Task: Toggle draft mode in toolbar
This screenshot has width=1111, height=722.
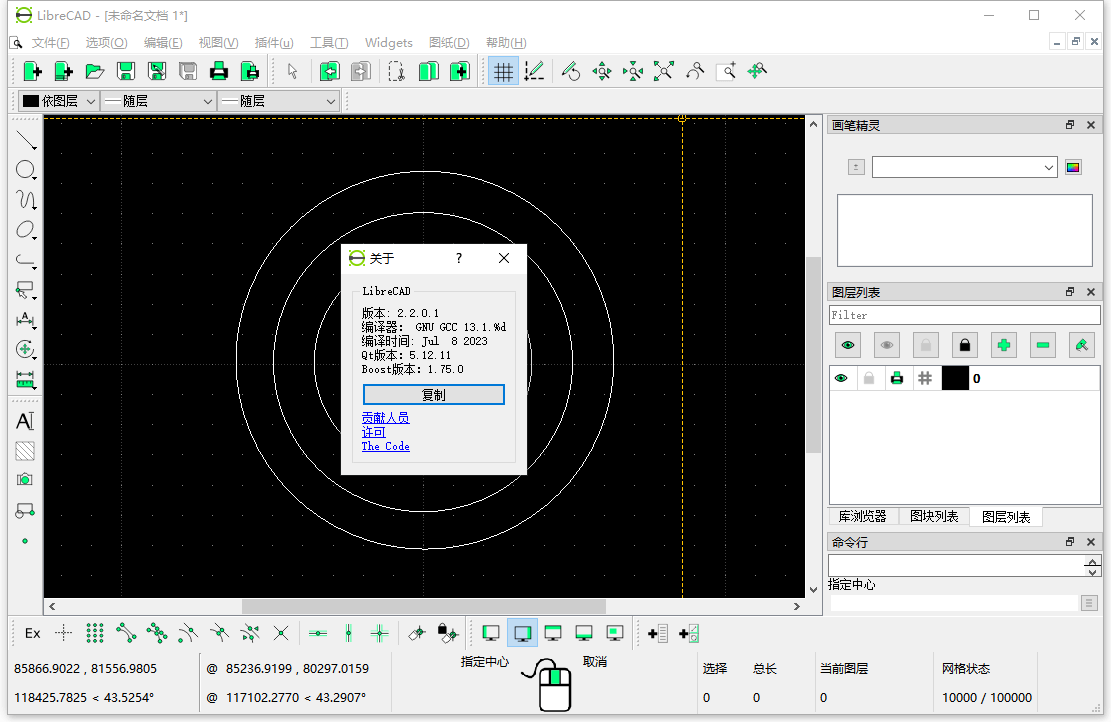Action: click(534, 72)
